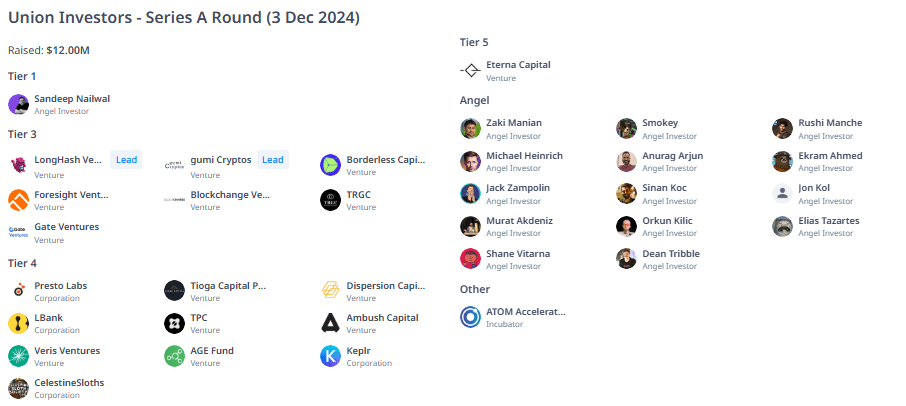Open the Gate Ventures investor link
This screenshot has width=906, height=406.
click(66, 227)
